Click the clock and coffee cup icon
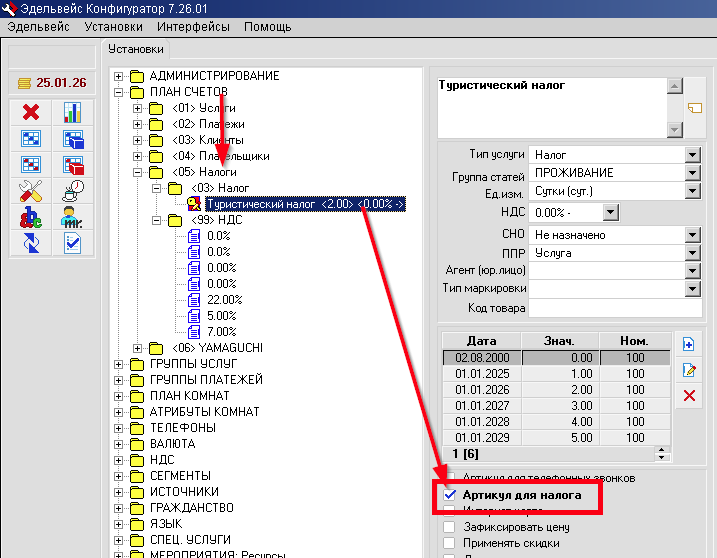The image size is (717, 558). click(73, 191)
